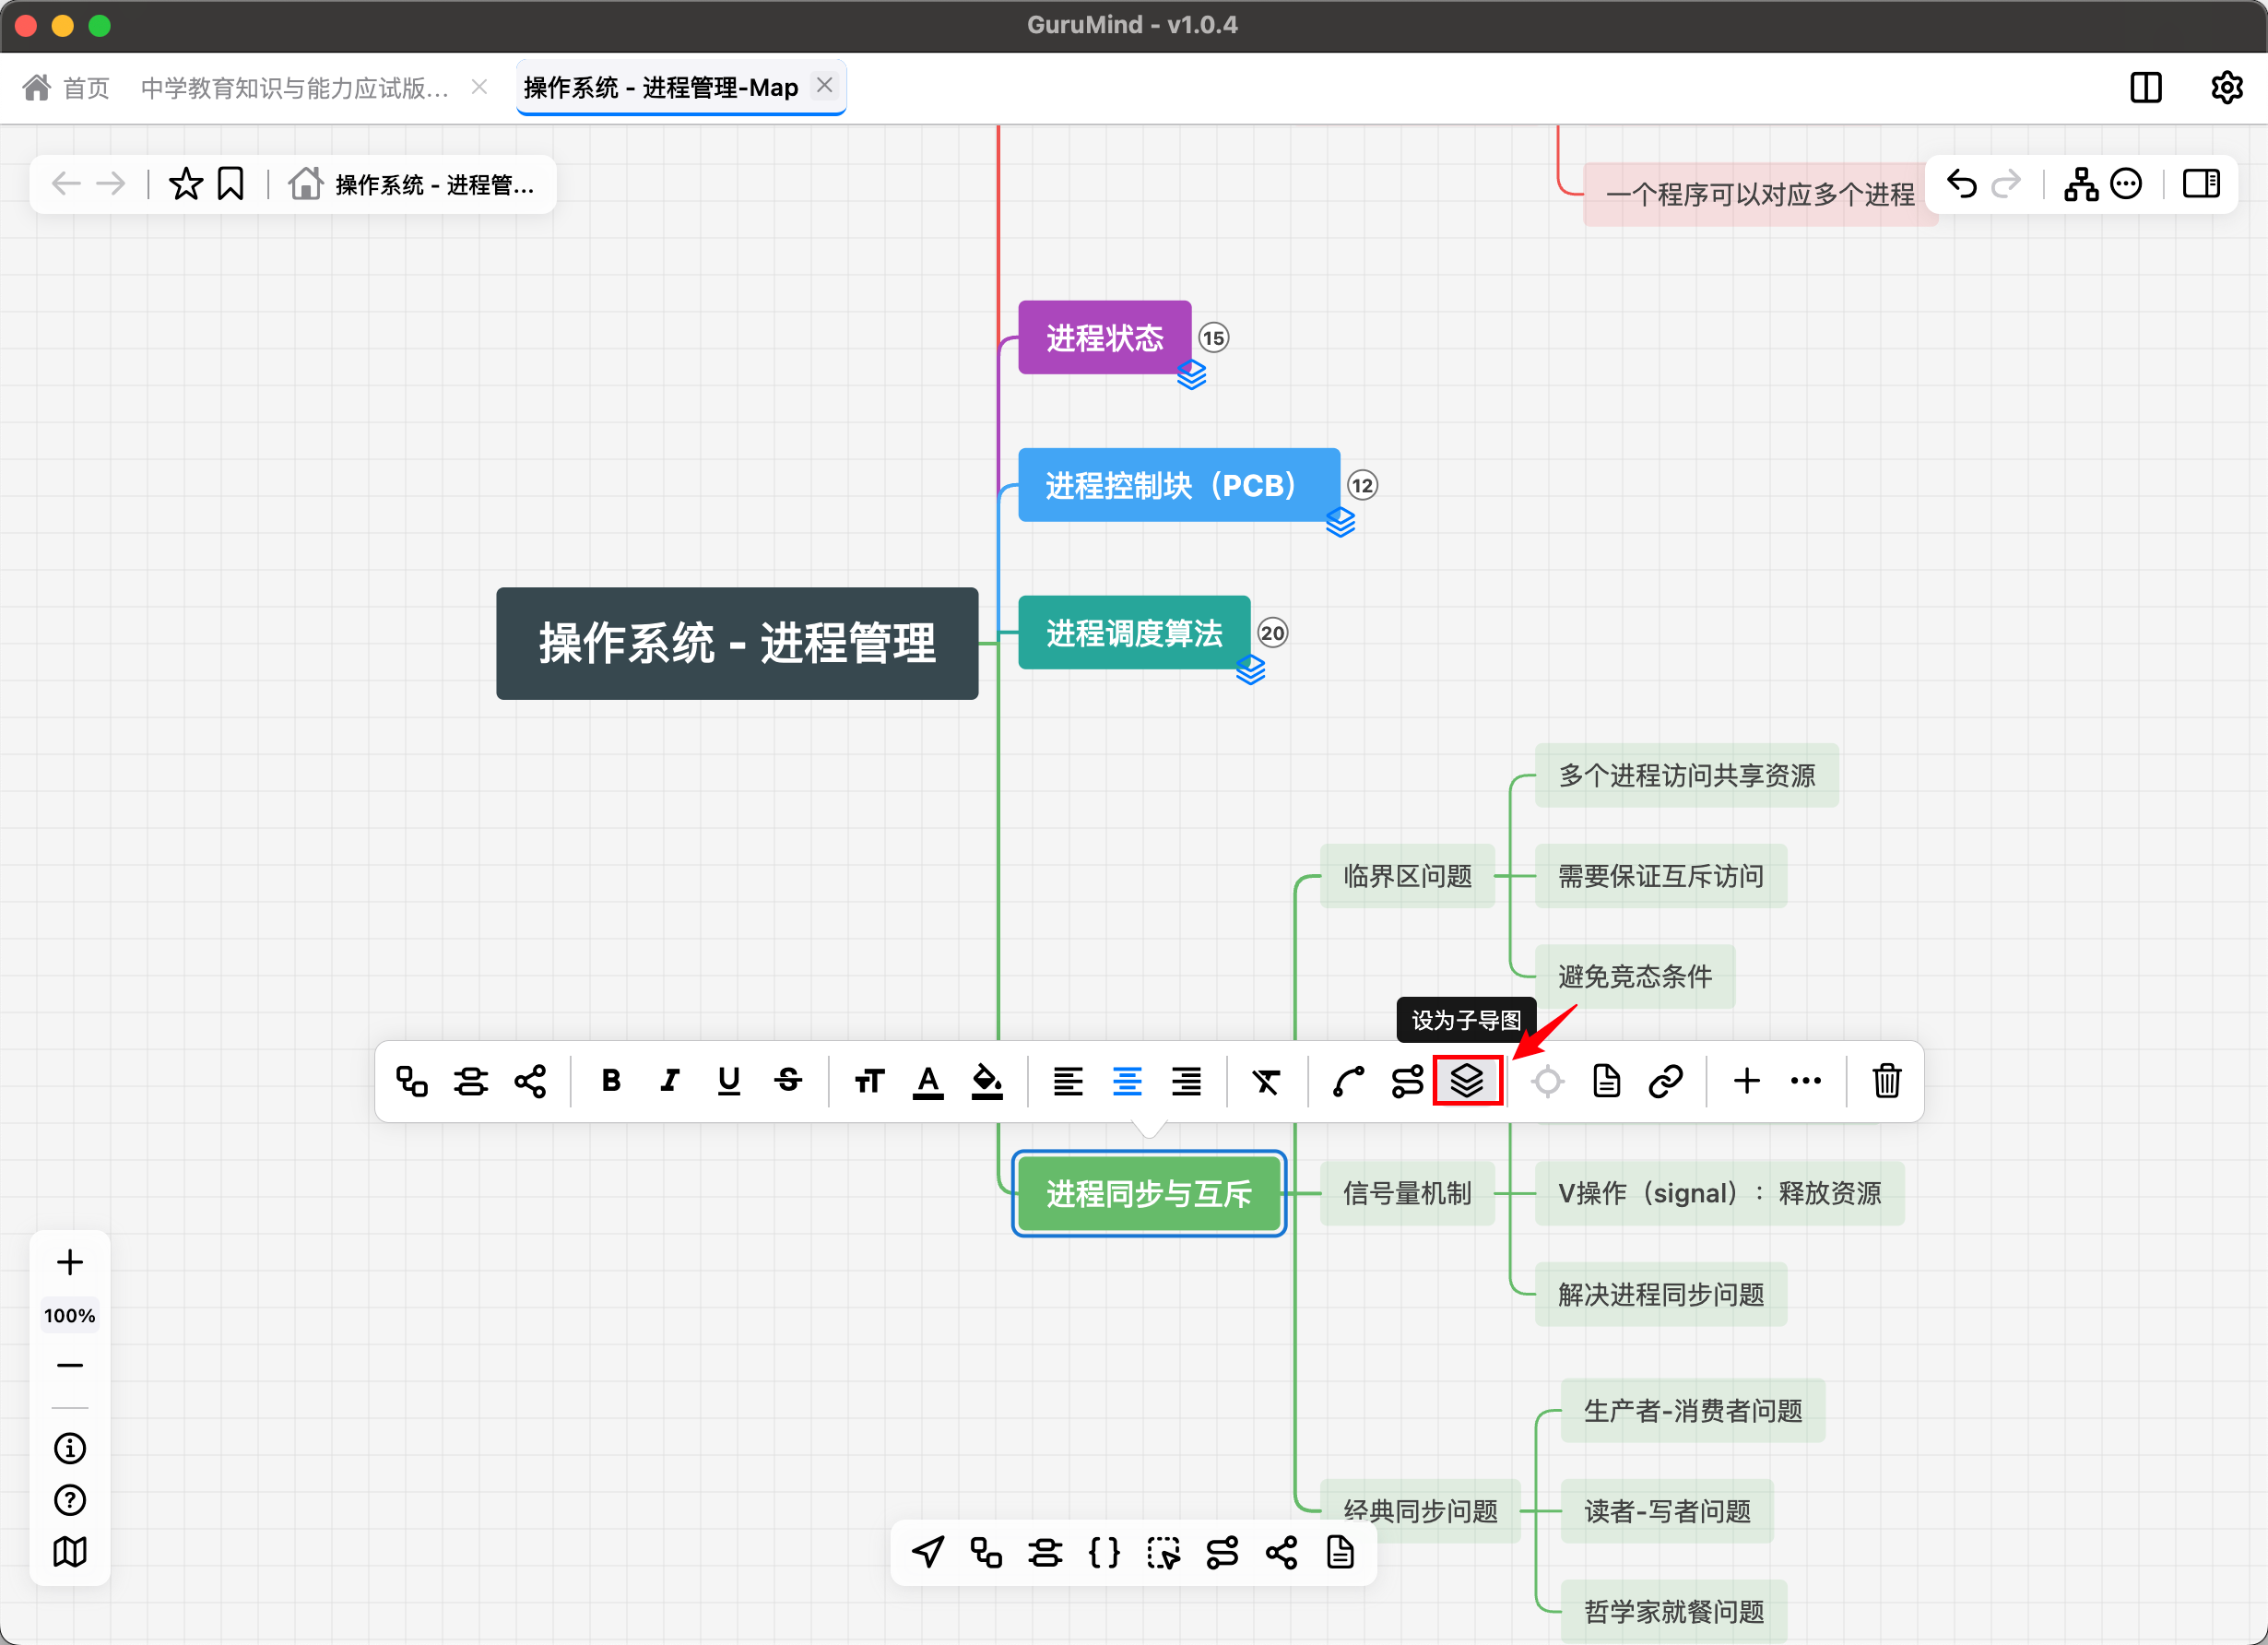Toggle italic on the node text

[669, 1081]
